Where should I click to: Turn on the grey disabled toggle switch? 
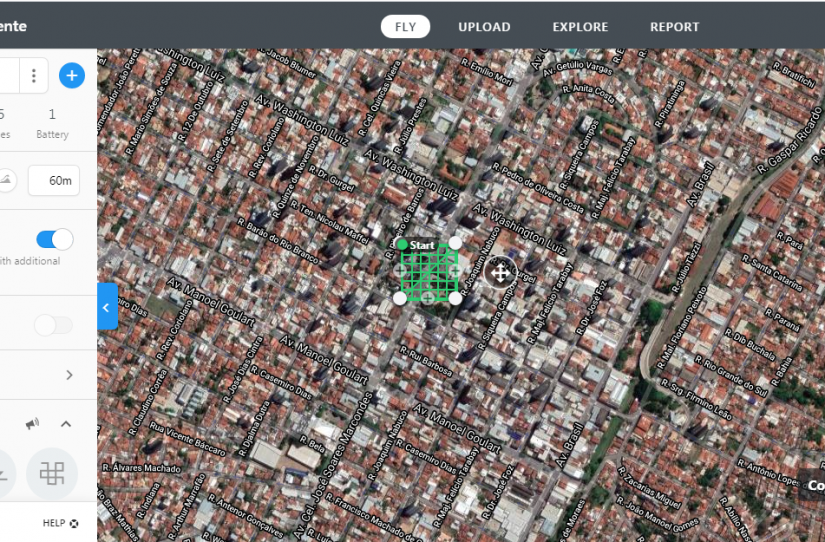pos(54,325)
